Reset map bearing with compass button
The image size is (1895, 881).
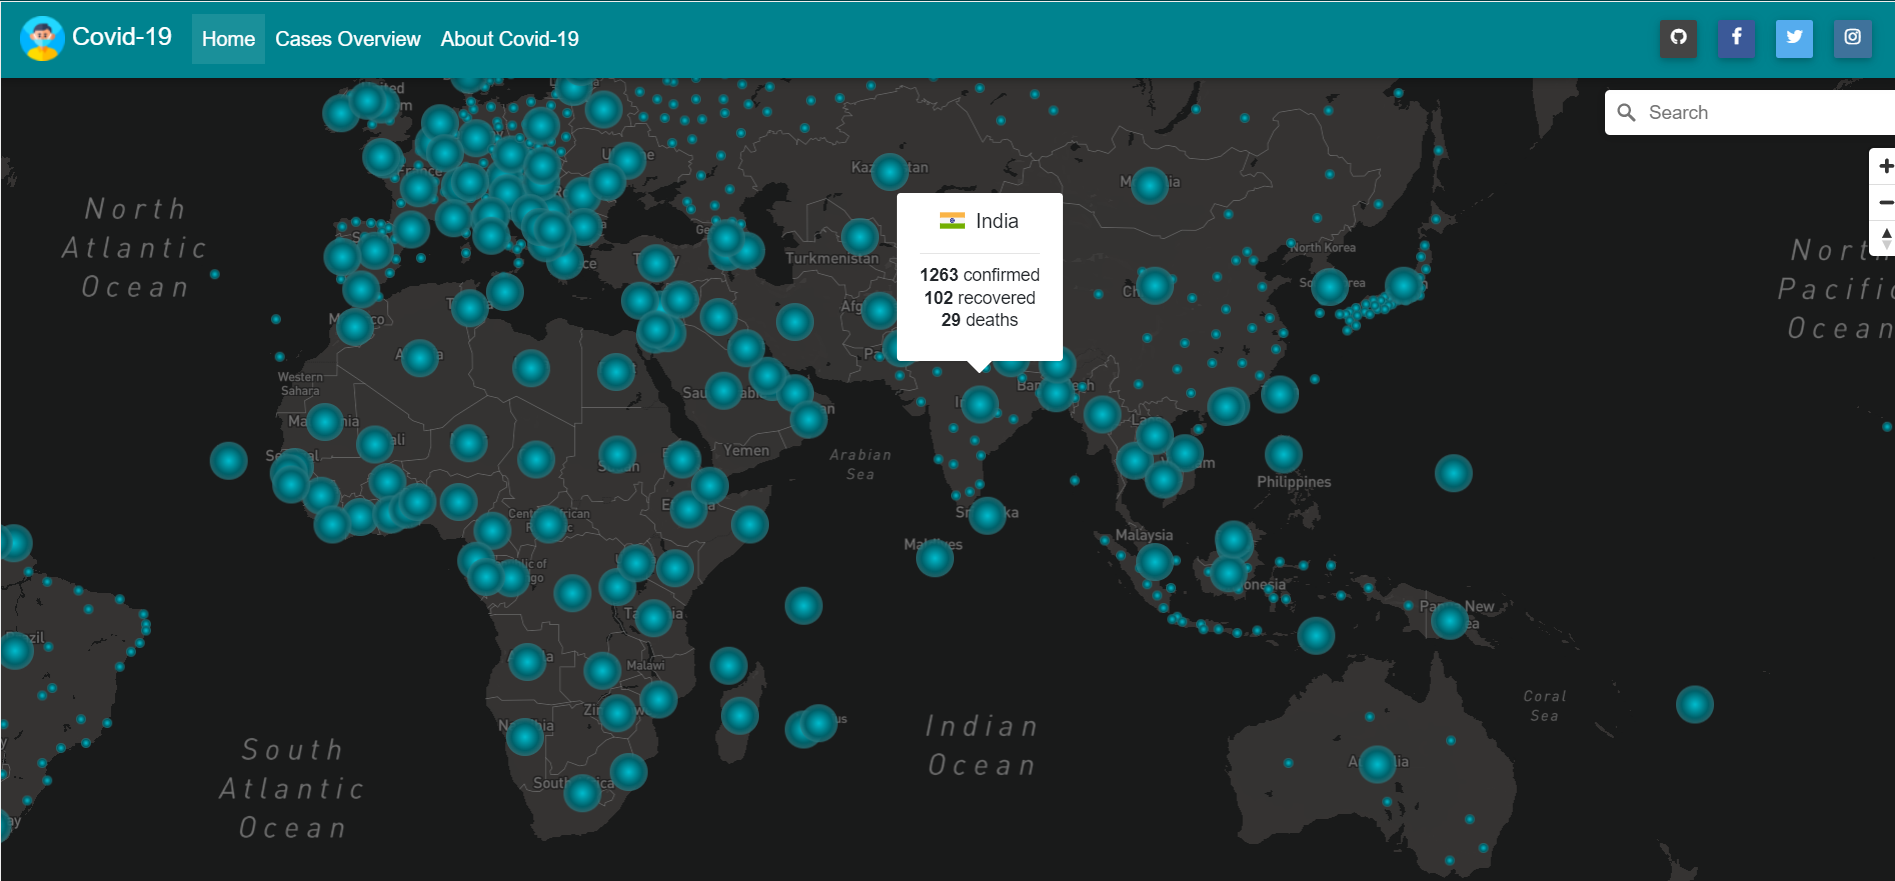pos(1884,238)
